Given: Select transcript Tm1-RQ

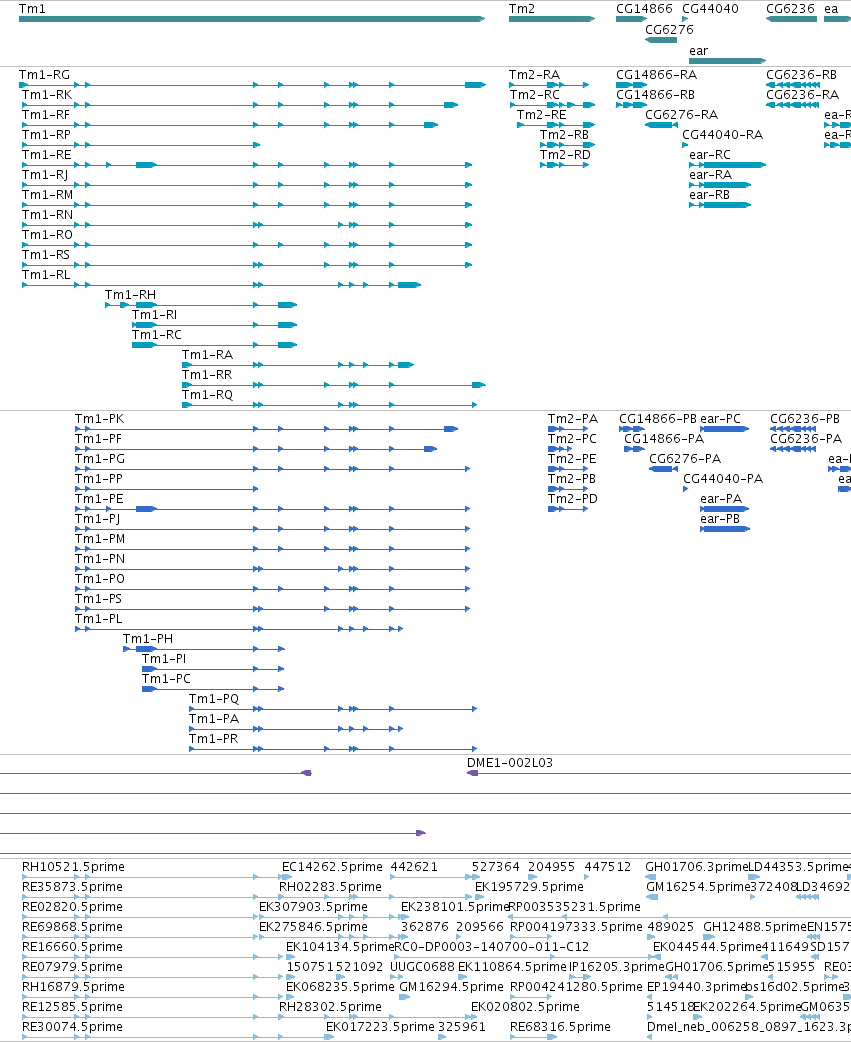Looking at the screenshot, I should click(330, 404).
